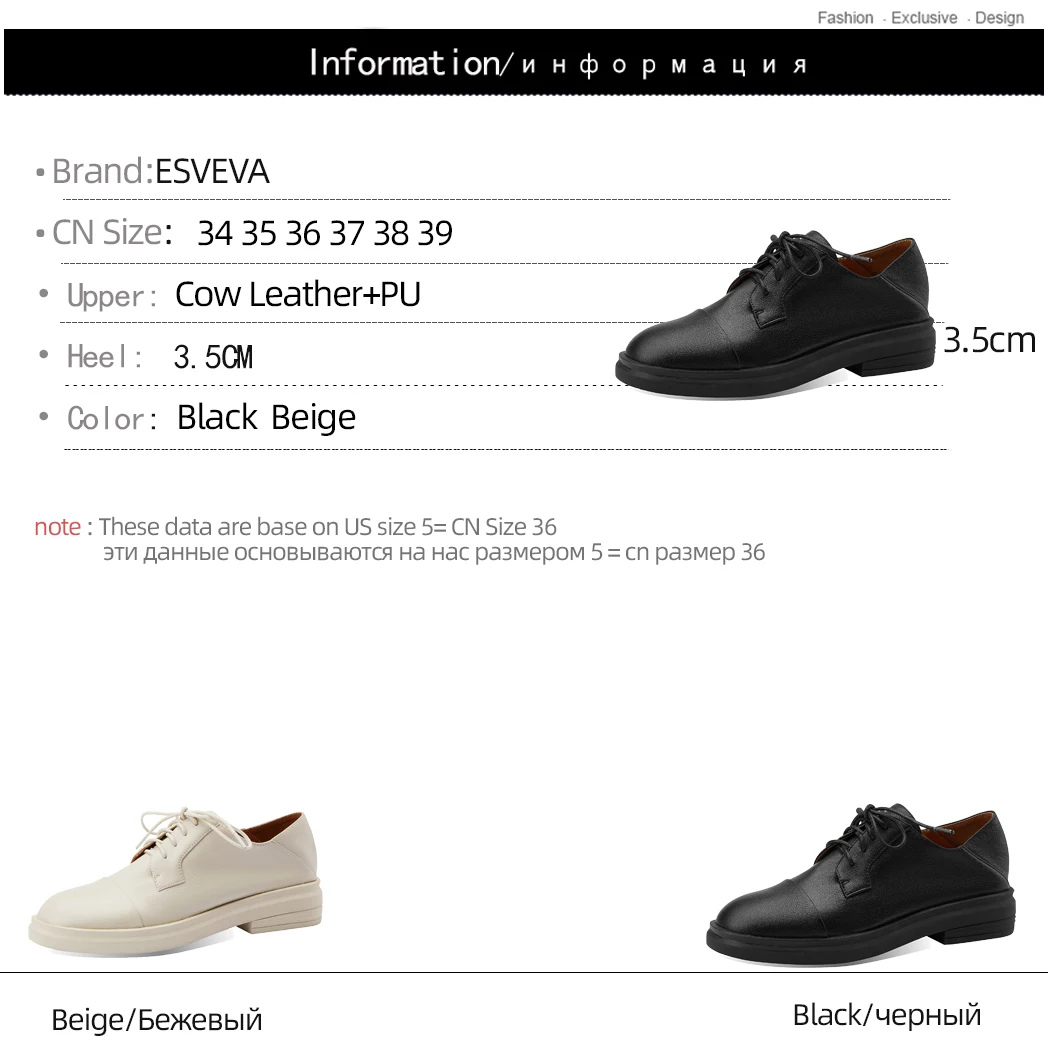Click the 3.5cm heel height annotation
This screenshot has height=1048, width=1048.
coord(989,340)
